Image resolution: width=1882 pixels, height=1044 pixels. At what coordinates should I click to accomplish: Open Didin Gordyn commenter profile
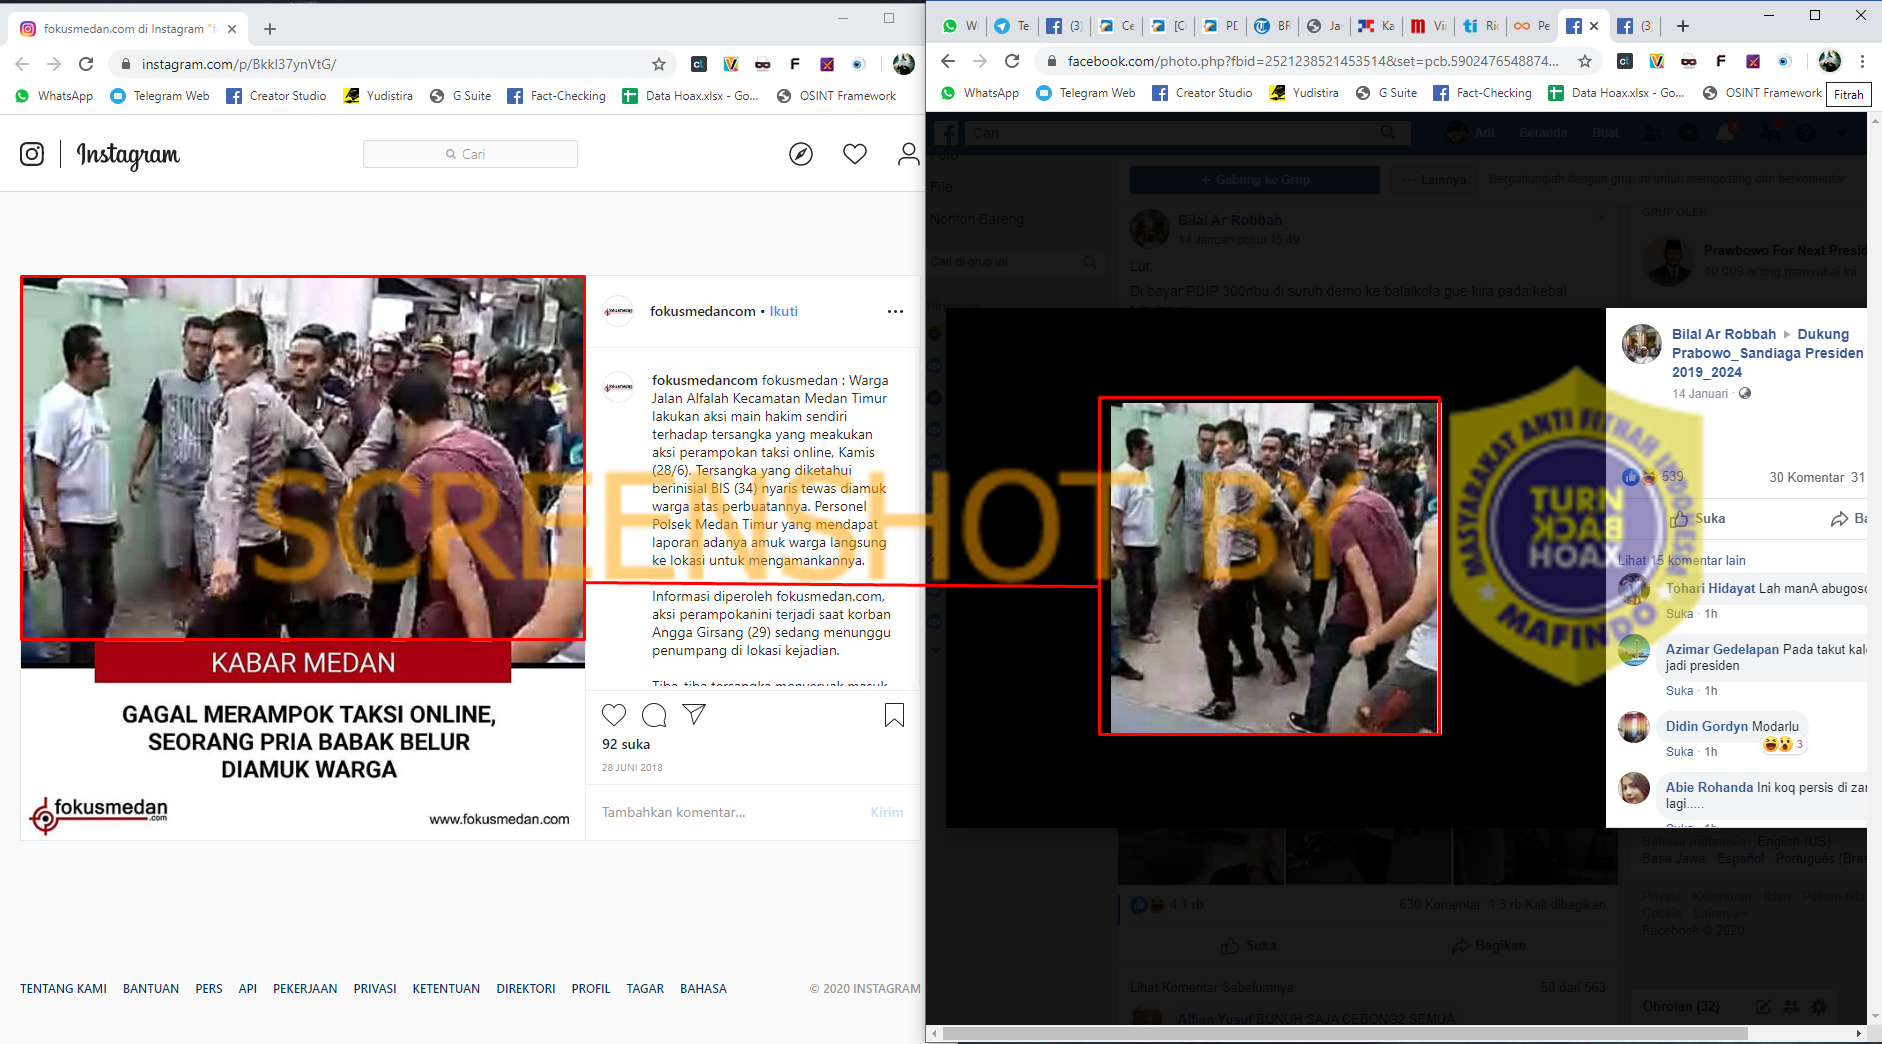[x=1706, y=726]
